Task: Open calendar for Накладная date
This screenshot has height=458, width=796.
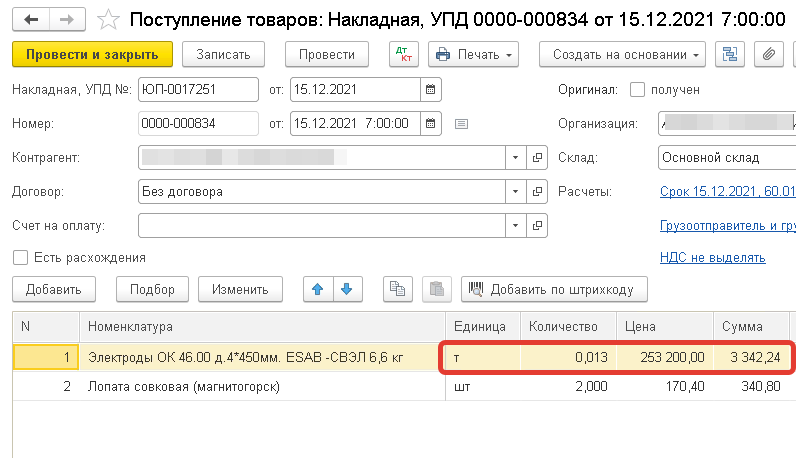Action: click(430, 90)
